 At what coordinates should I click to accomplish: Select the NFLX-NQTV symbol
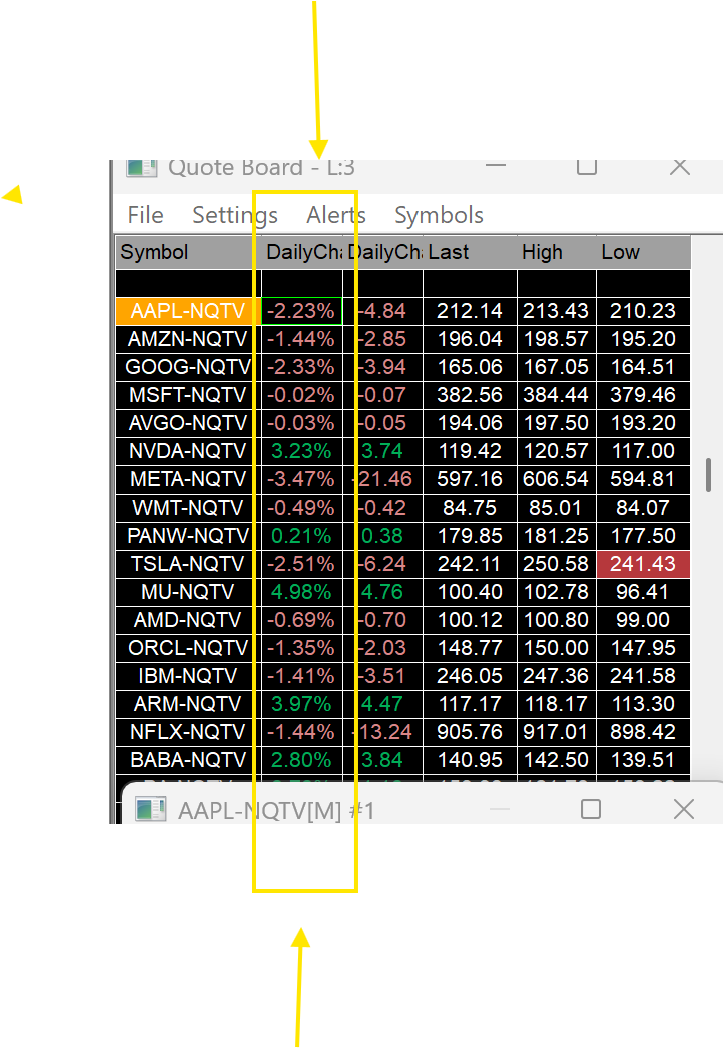tap(188, 733)
